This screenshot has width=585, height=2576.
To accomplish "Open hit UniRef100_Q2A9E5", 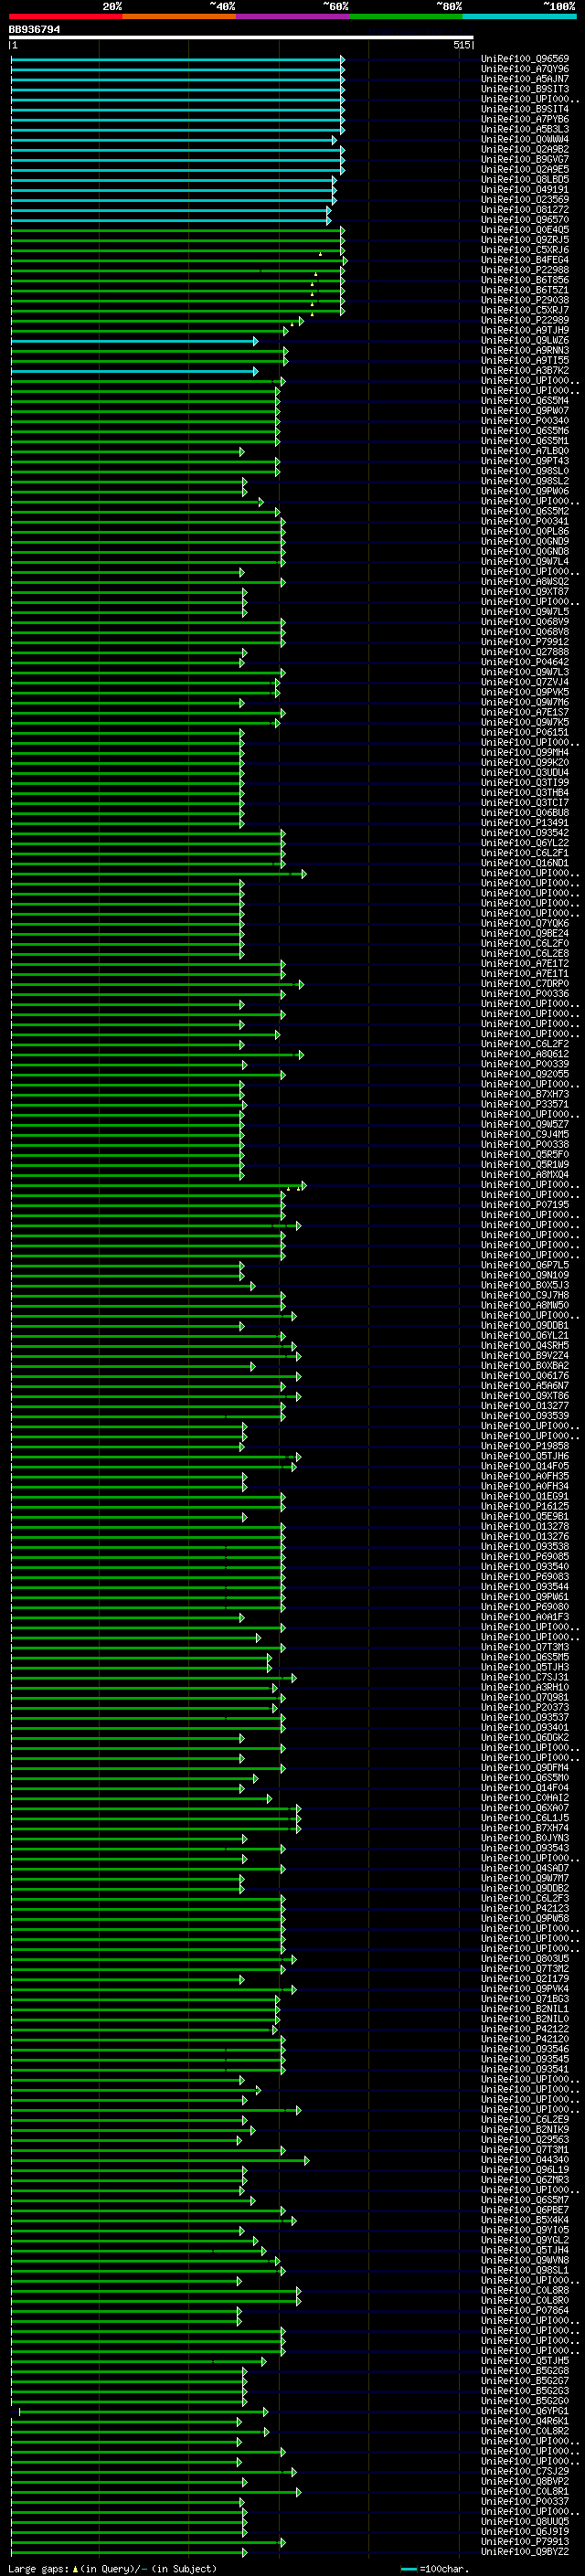I will 525,169.
